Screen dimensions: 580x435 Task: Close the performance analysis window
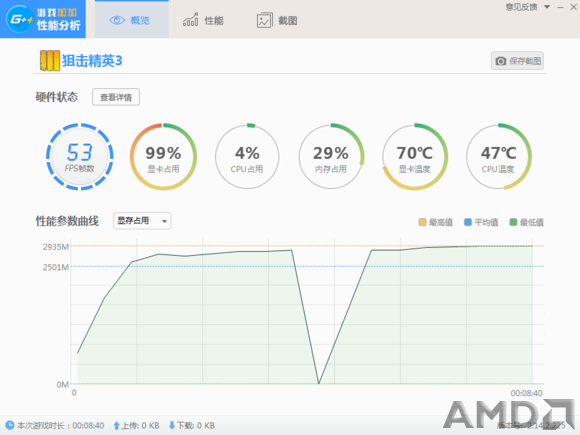point(573,7)
